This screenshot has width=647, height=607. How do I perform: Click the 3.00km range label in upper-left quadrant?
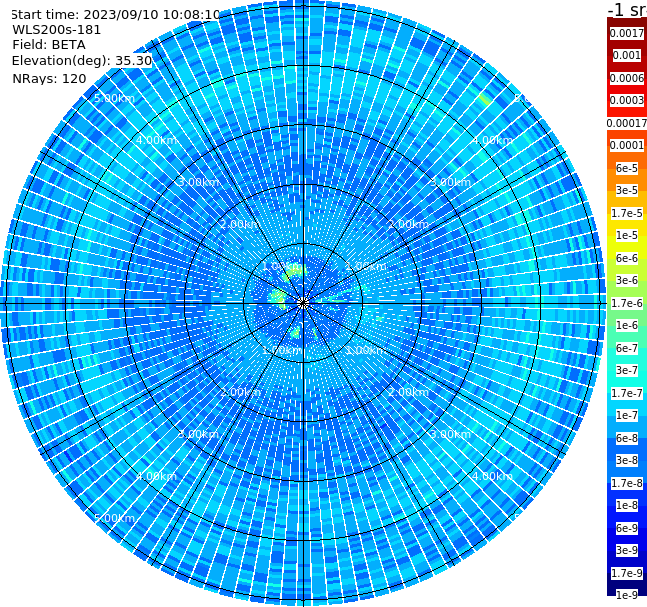coord(198,182)
